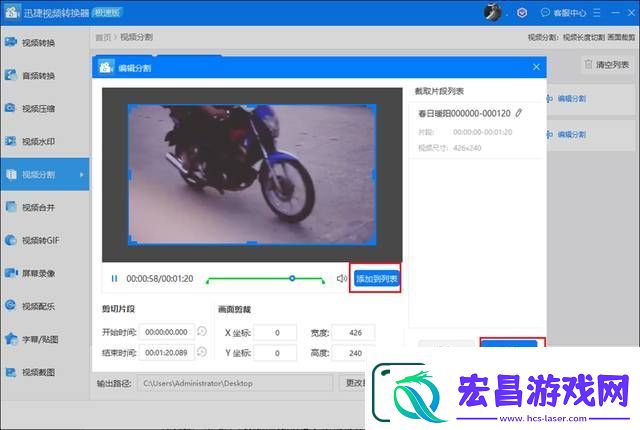
Task: Close the 编辑分割 dialog
Action: pos(536,67)
